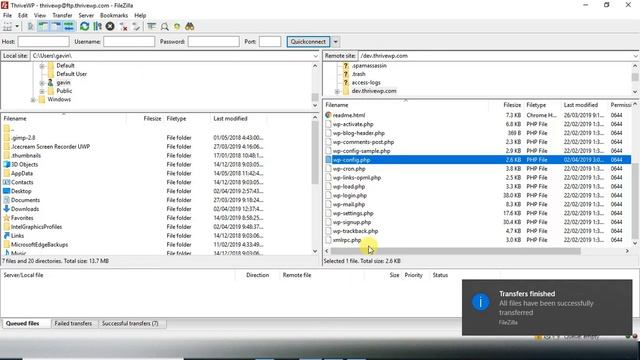The image size is (640, 360).
Task: Toggle message log display icon
Action: click(x=31, y=27)
